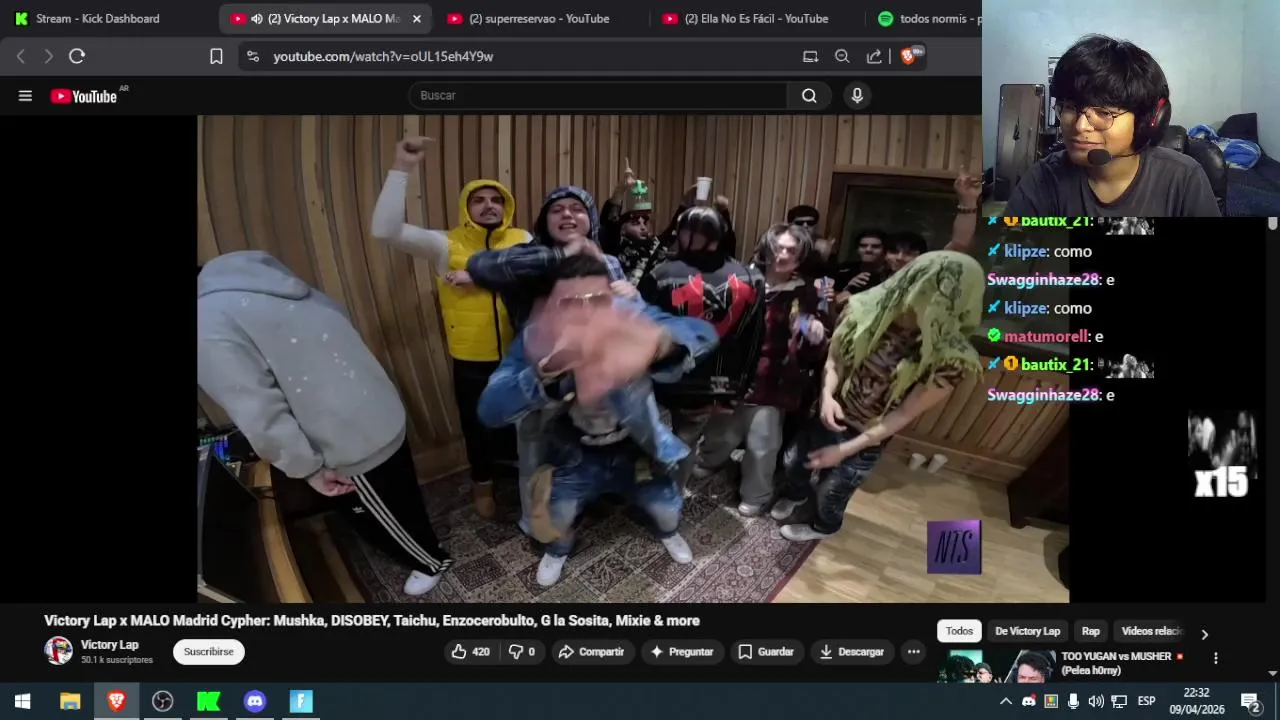Screen dimensions: 1280x720
Task: Dislike the video with thumbs down
Action: [521, 652]
